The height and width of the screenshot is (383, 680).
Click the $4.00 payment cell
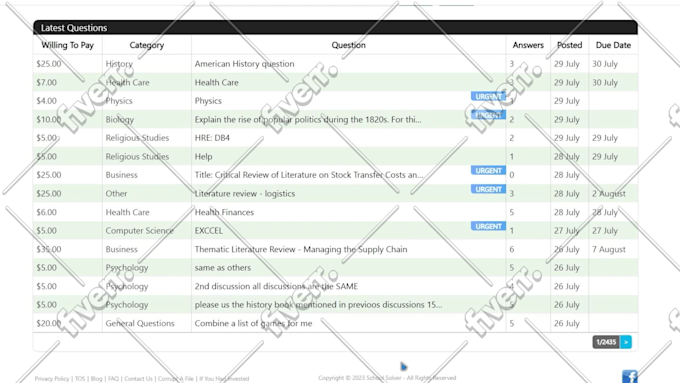pyautogui.click(x=46, y=101)
